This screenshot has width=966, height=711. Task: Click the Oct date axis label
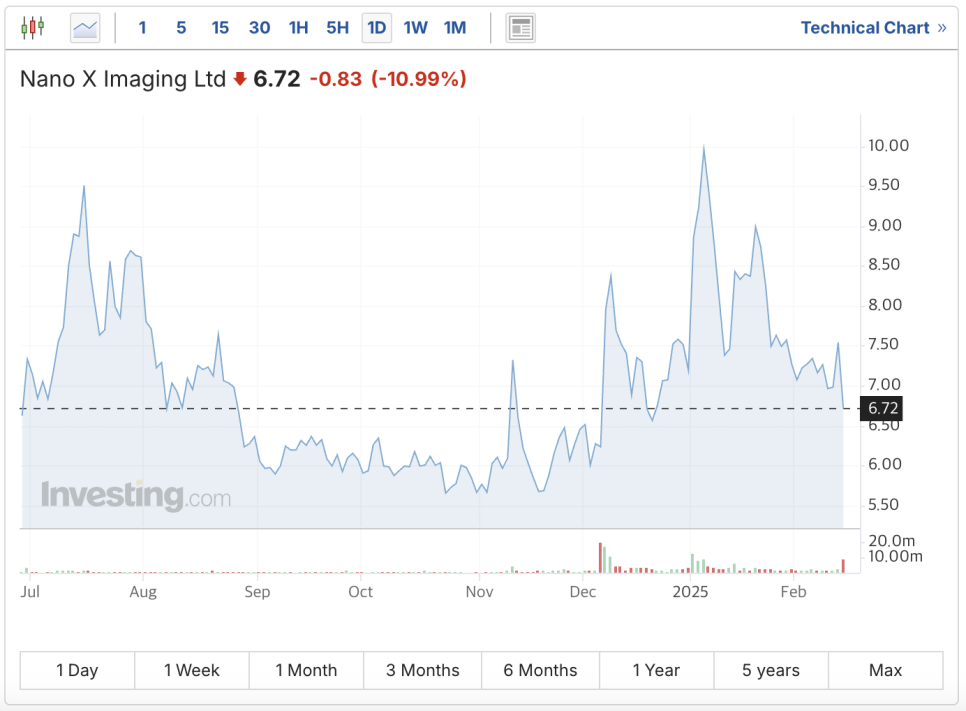[360, 591]
